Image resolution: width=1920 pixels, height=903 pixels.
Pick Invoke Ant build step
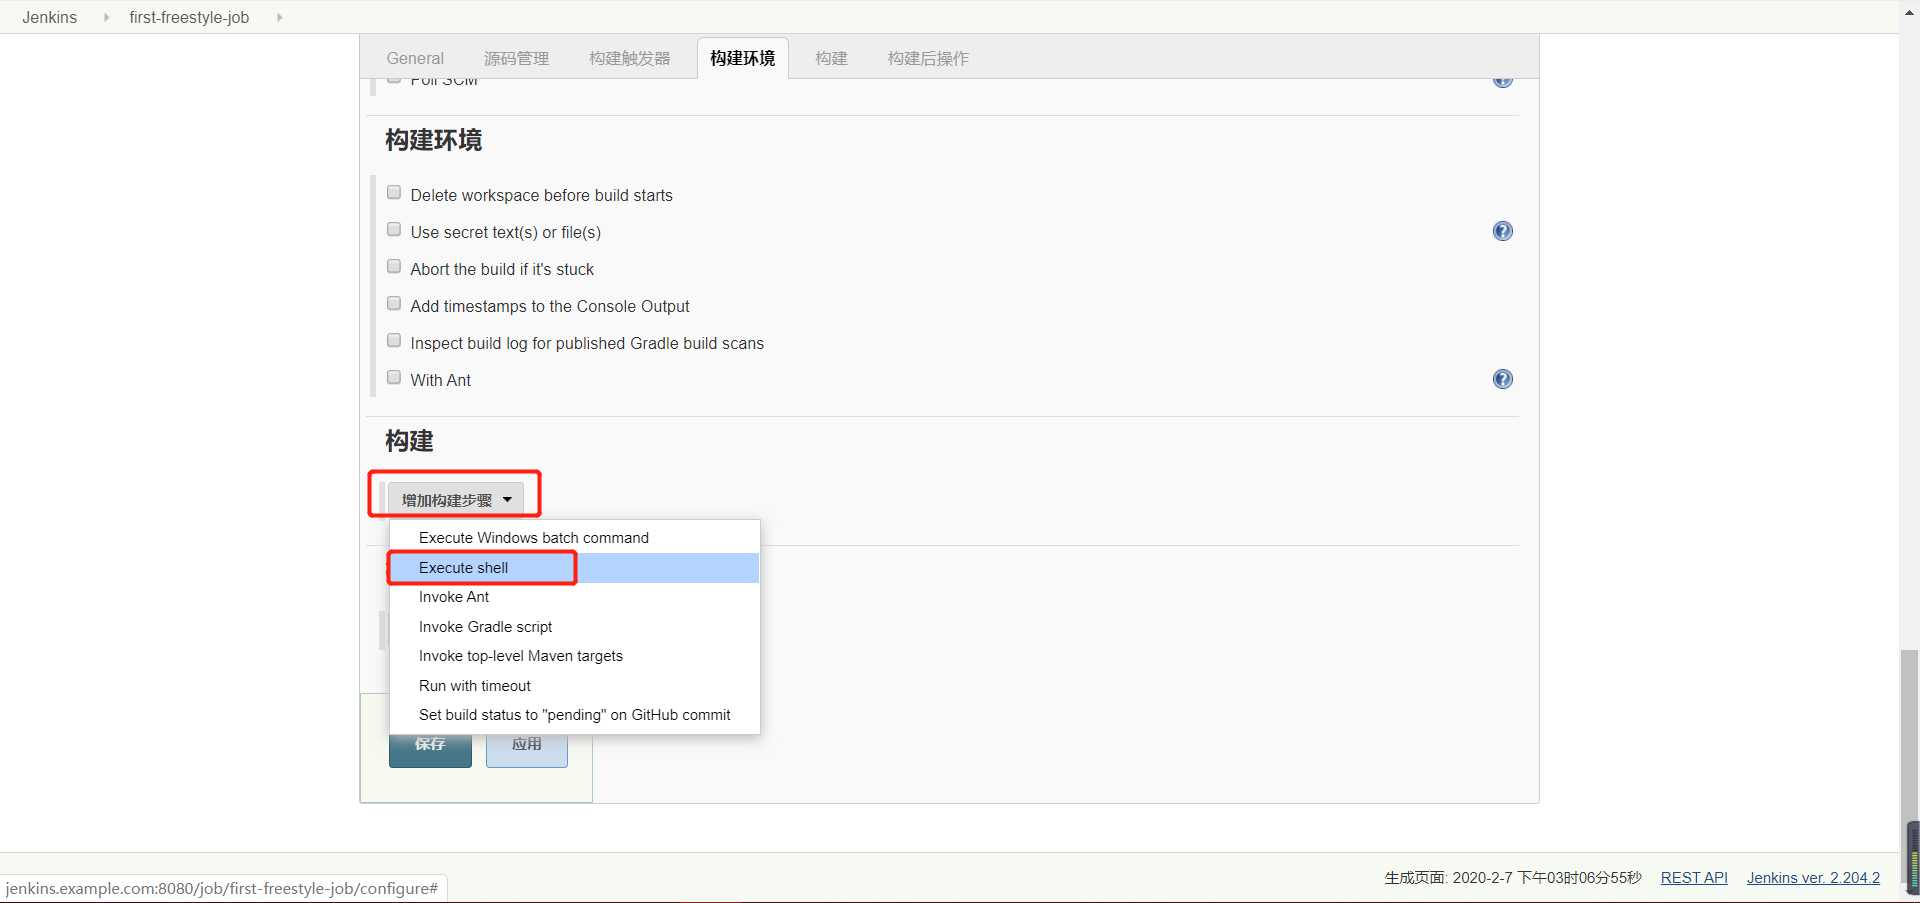(574, 597)
